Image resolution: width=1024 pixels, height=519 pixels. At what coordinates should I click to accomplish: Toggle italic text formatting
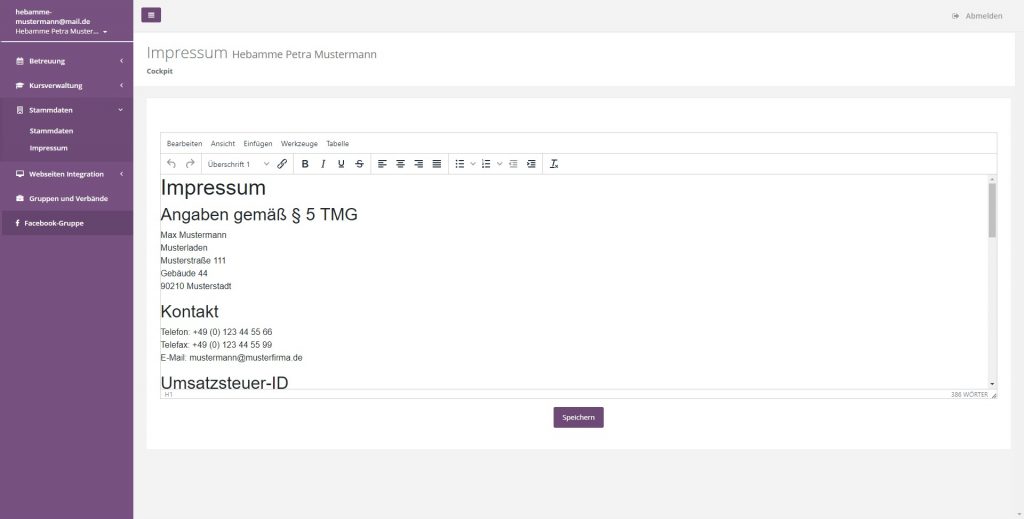pos(323,164)
